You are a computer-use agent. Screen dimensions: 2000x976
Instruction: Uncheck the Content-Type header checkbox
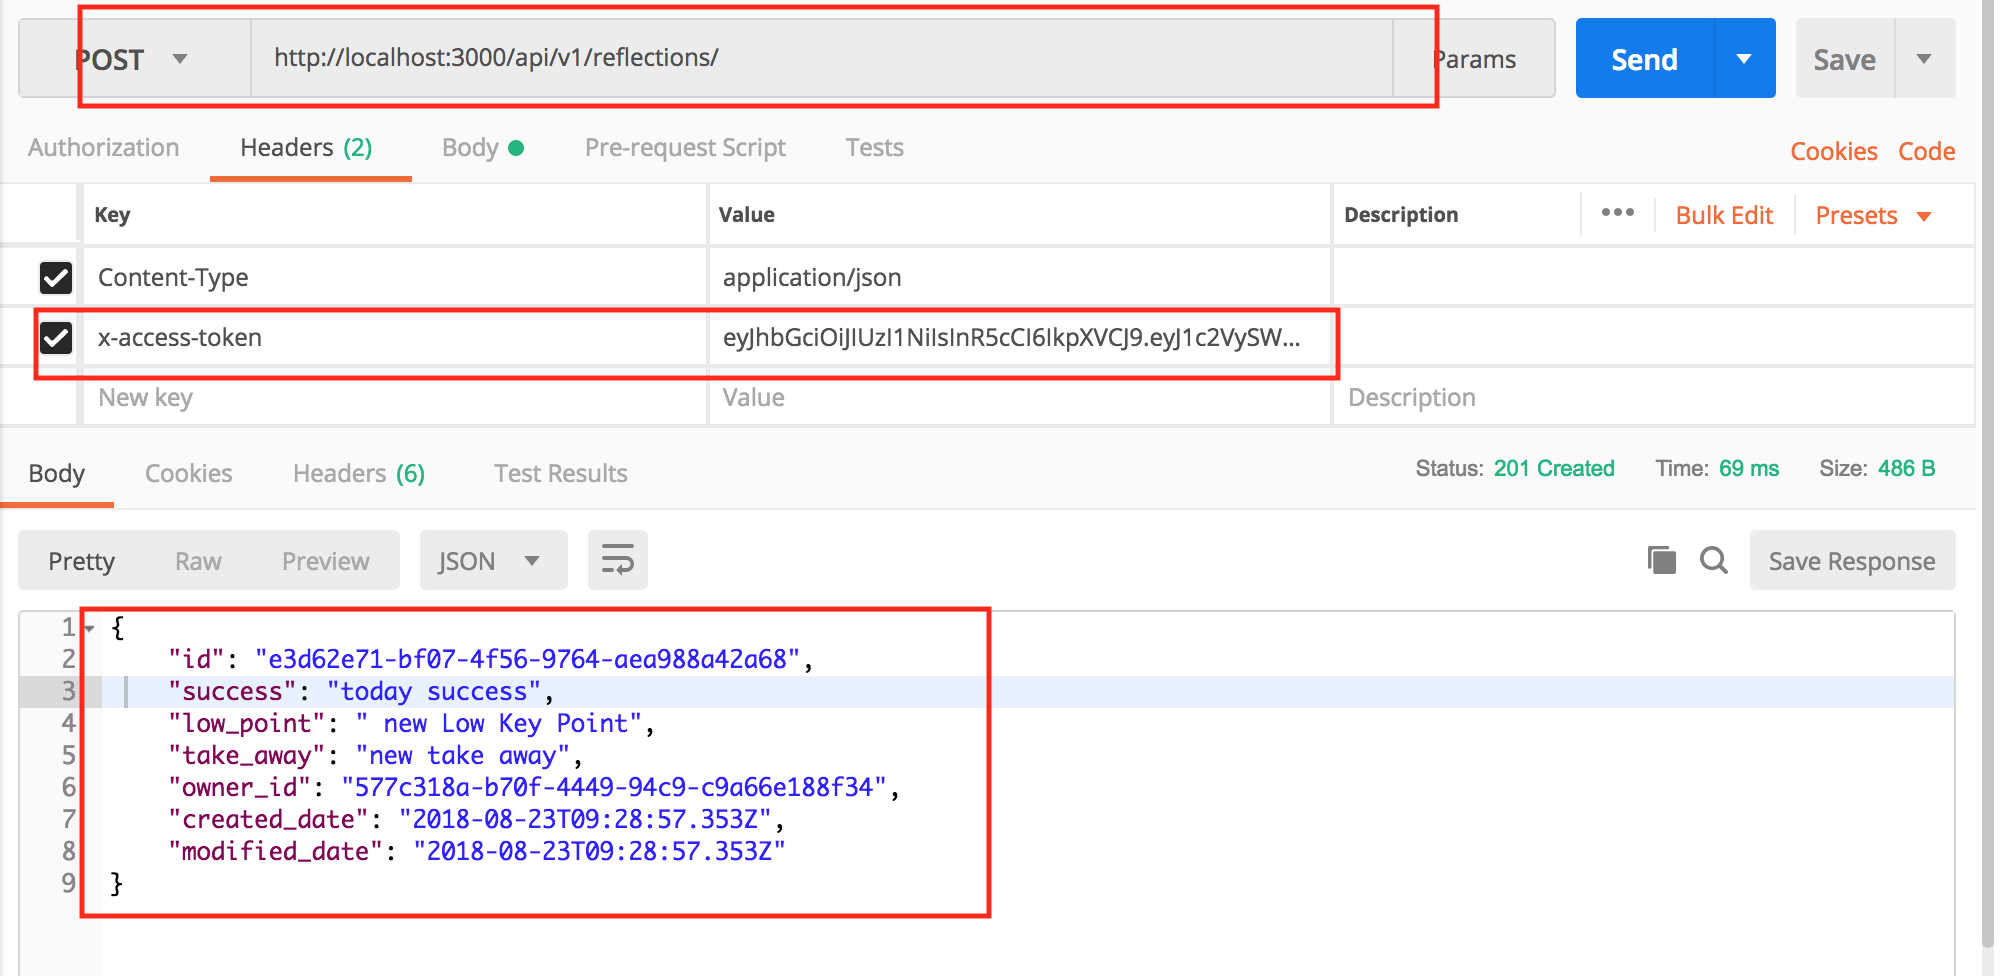[56, 277]
